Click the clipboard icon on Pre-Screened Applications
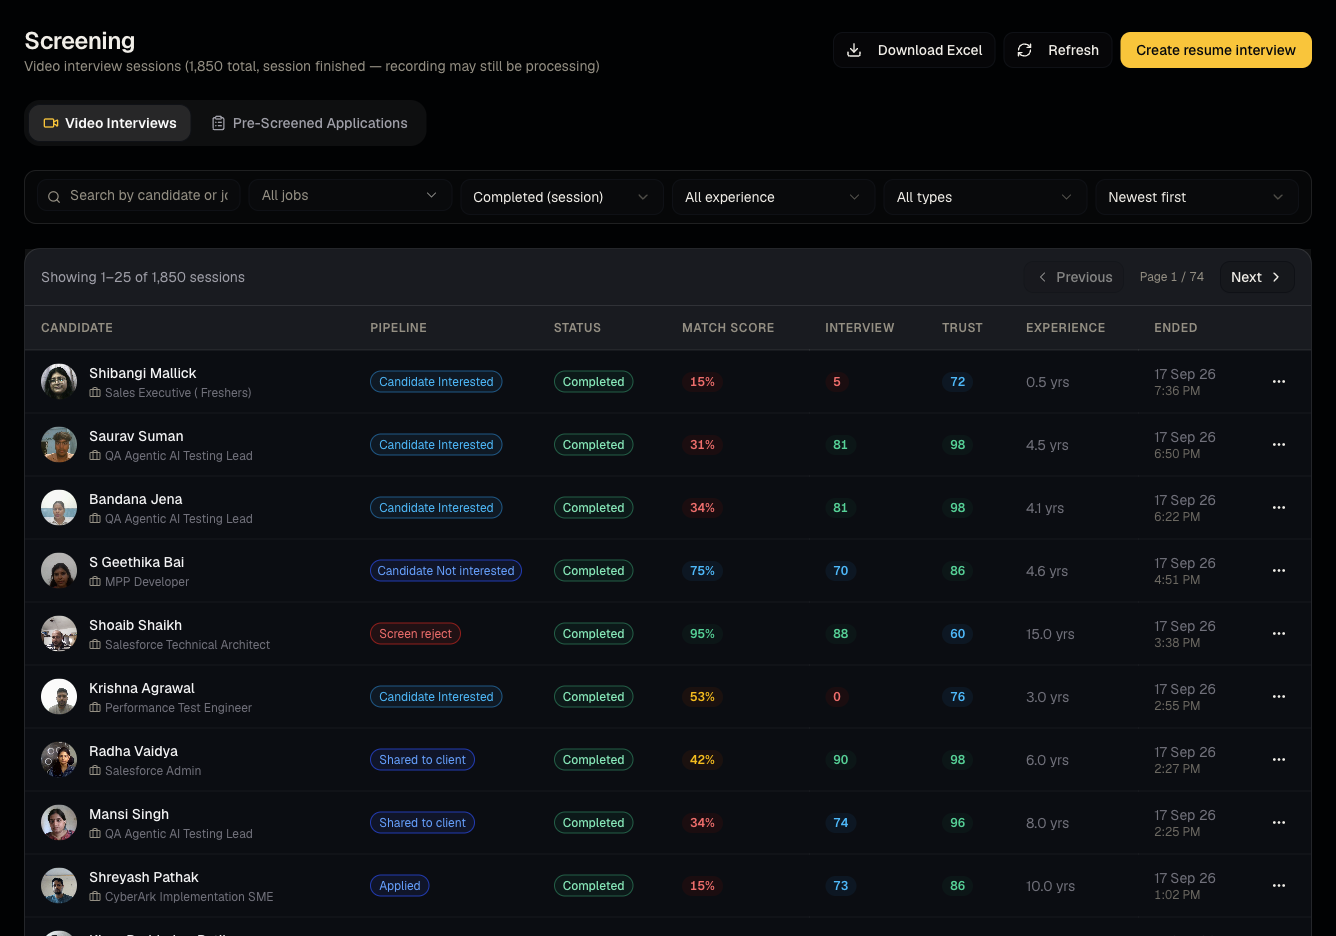1336x936 pixels. [218, 123]
